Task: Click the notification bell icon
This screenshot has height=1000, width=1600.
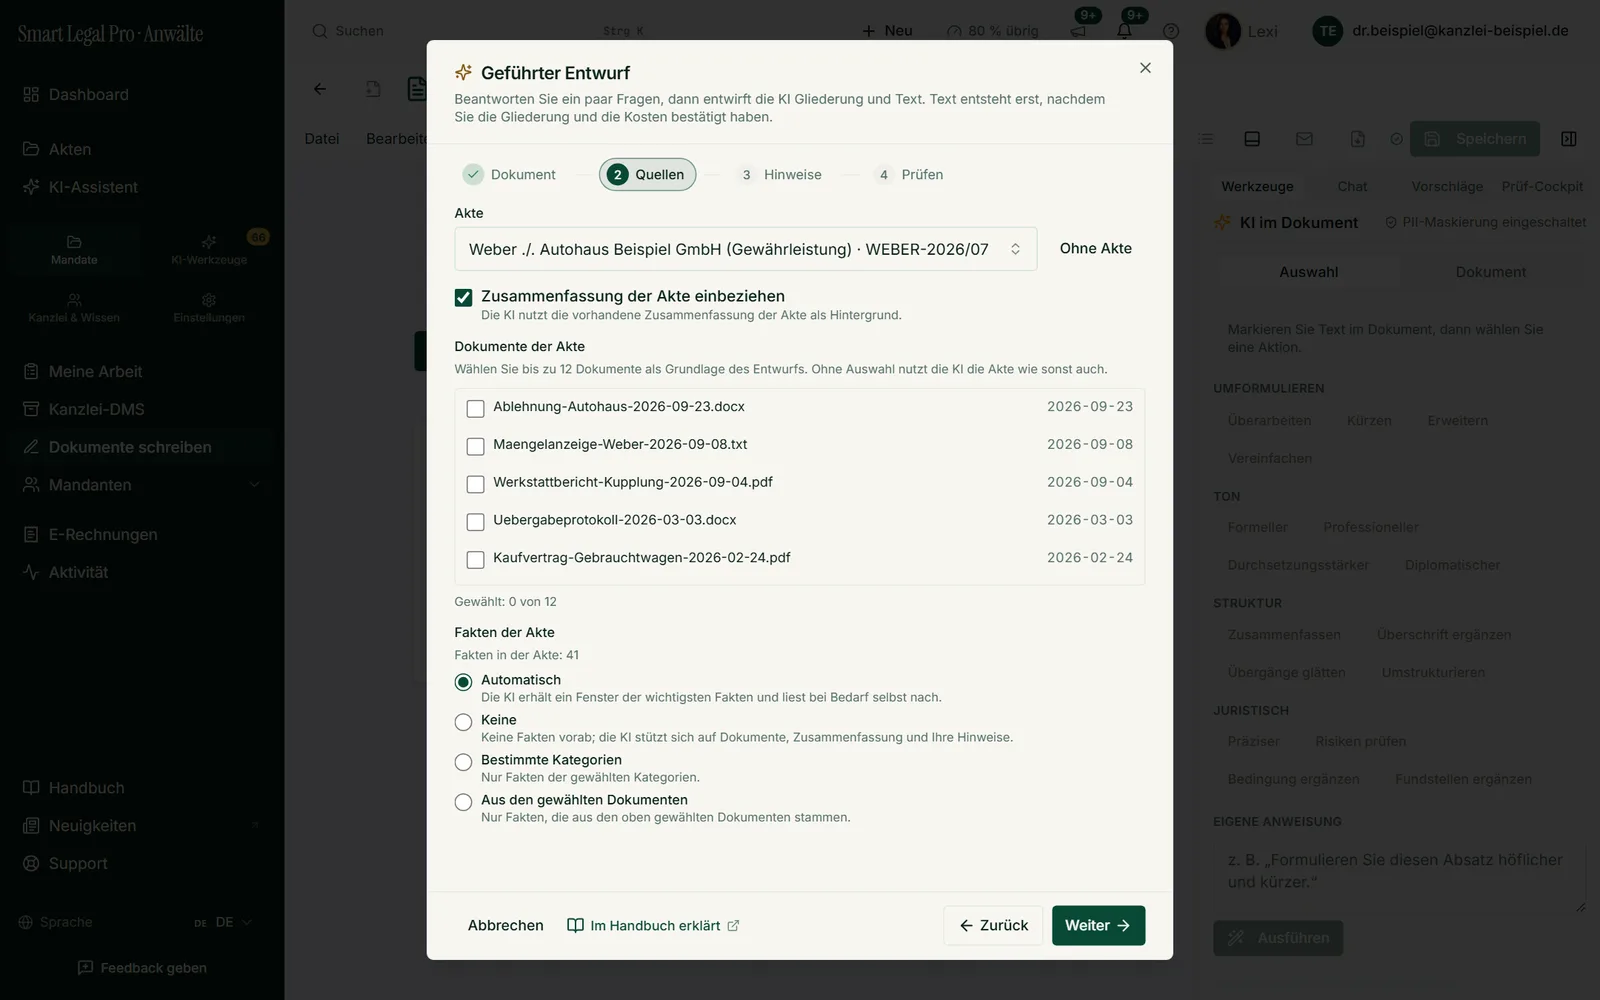Action: (x=1124, y=31)
